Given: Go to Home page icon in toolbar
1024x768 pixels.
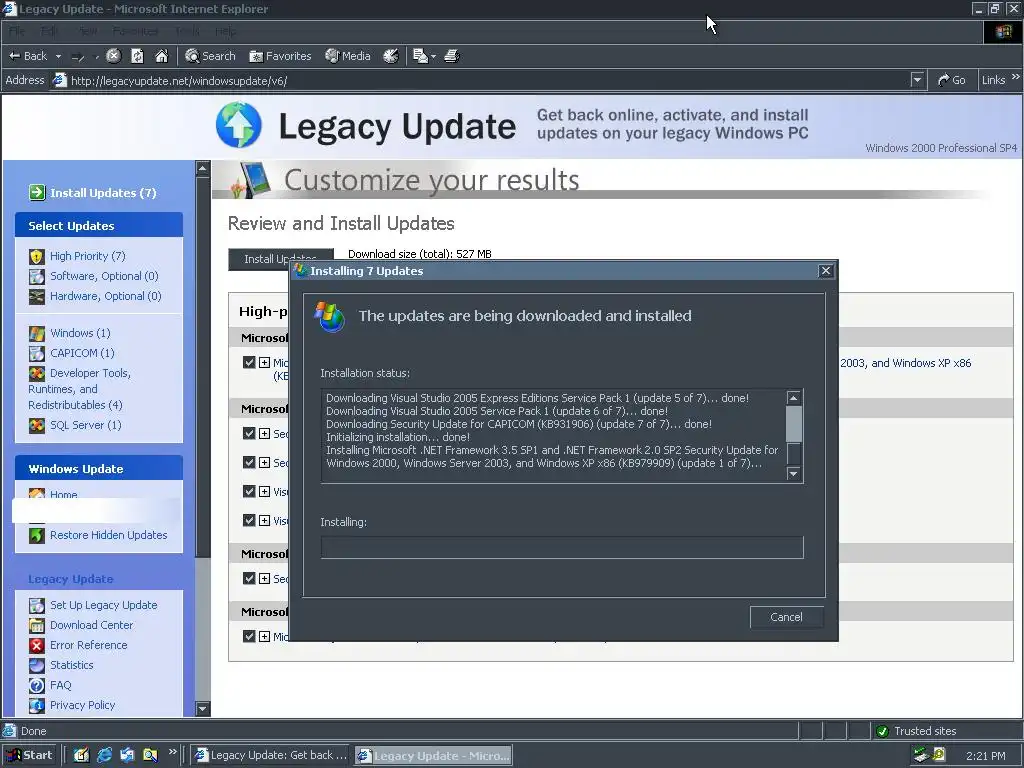Looking at the screenshot, I should [x=161, y=56].
